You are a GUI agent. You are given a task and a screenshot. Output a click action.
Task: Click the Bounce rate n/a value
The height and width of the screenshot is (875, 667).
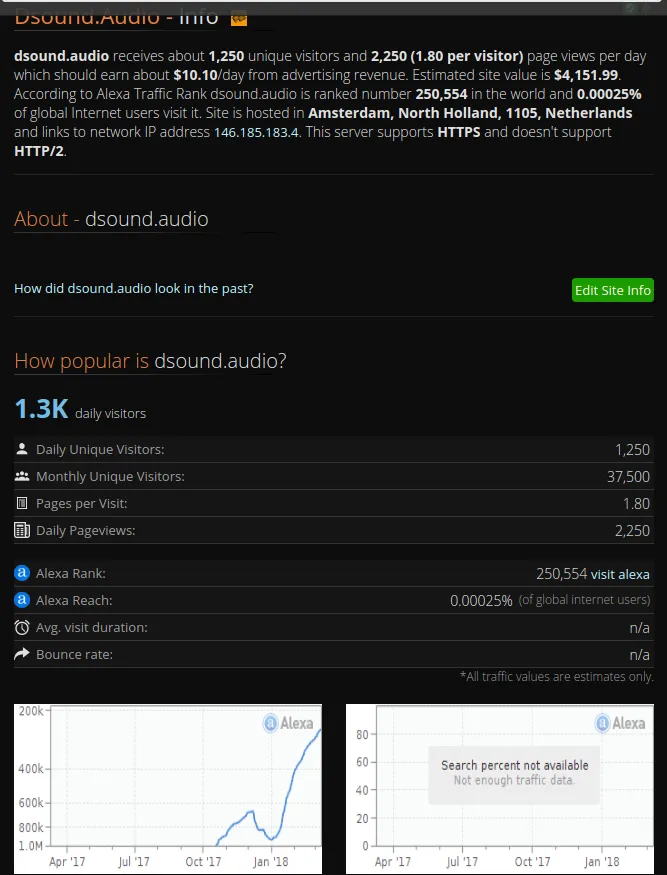coord(640,655)
